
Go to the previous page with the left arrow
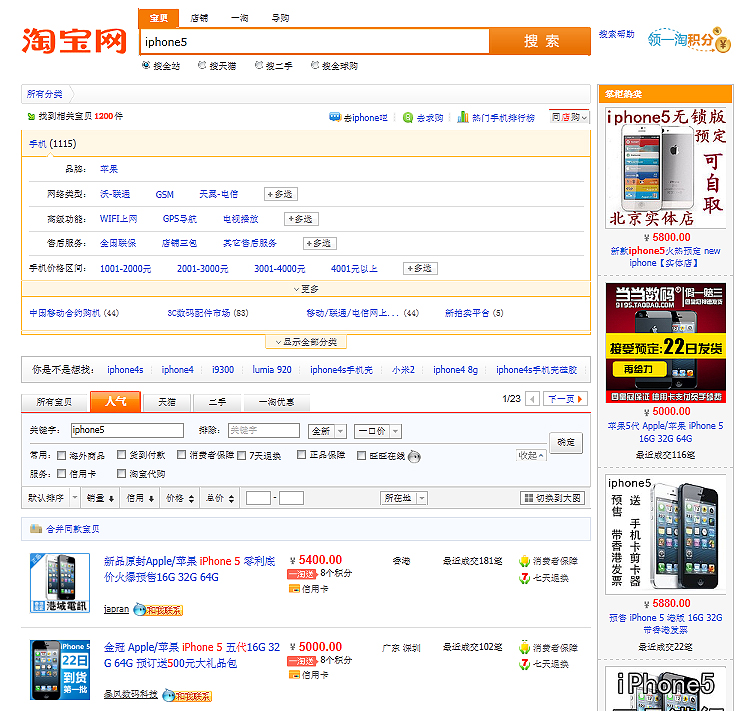(x=532, y=399)
